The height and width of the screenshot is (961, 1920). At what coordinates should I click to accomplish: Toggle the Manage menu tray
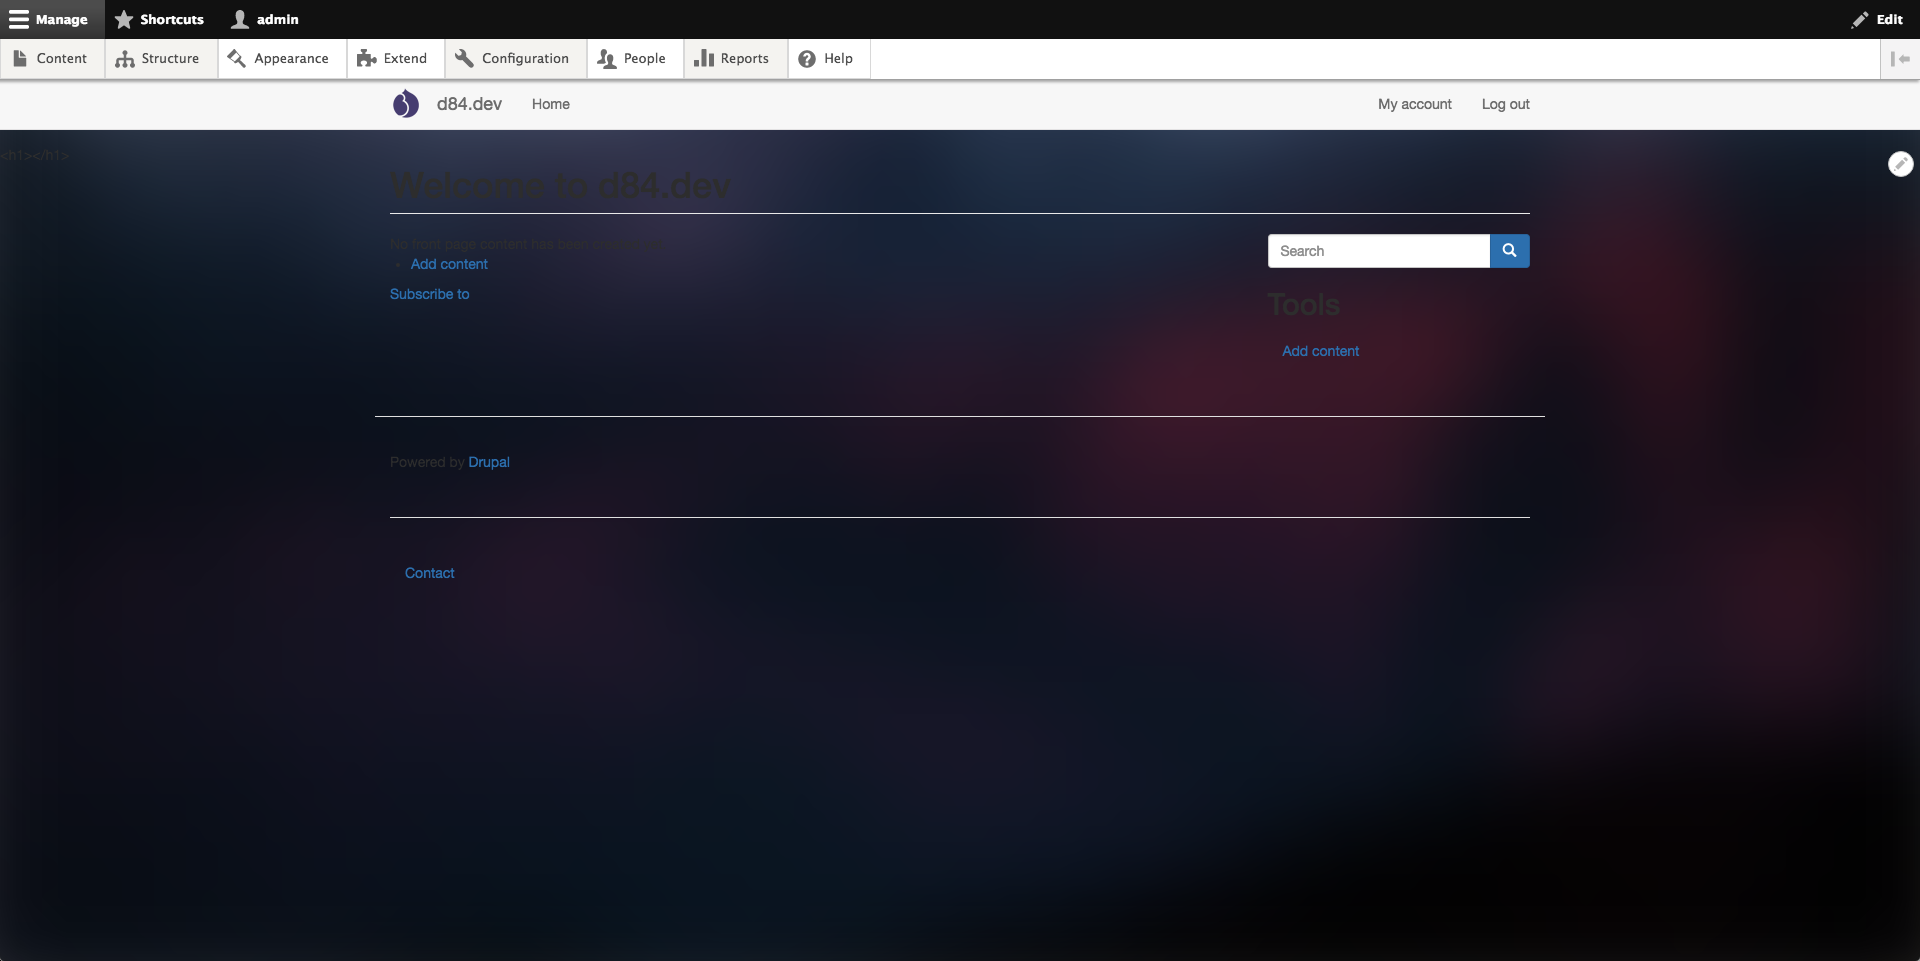coord(49,19)
